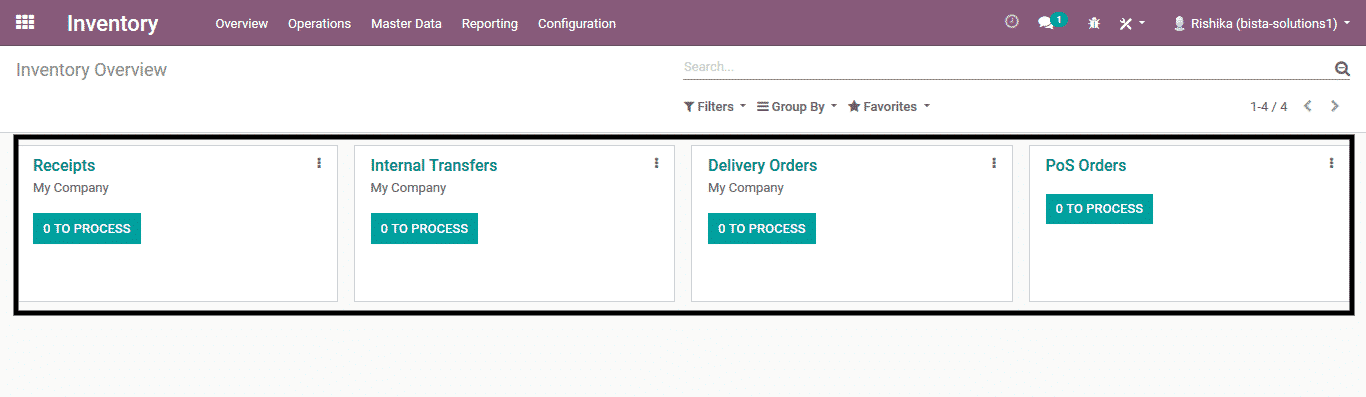The image size is (1366, 397).
Task: Go to the previous page arrow
Action: point(1308,106)
